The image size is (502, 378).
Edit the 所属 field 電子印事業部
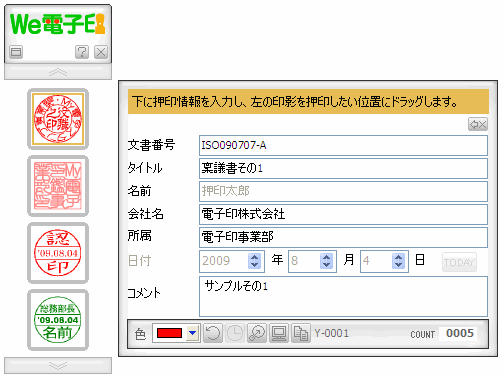[x=343, y=237]
